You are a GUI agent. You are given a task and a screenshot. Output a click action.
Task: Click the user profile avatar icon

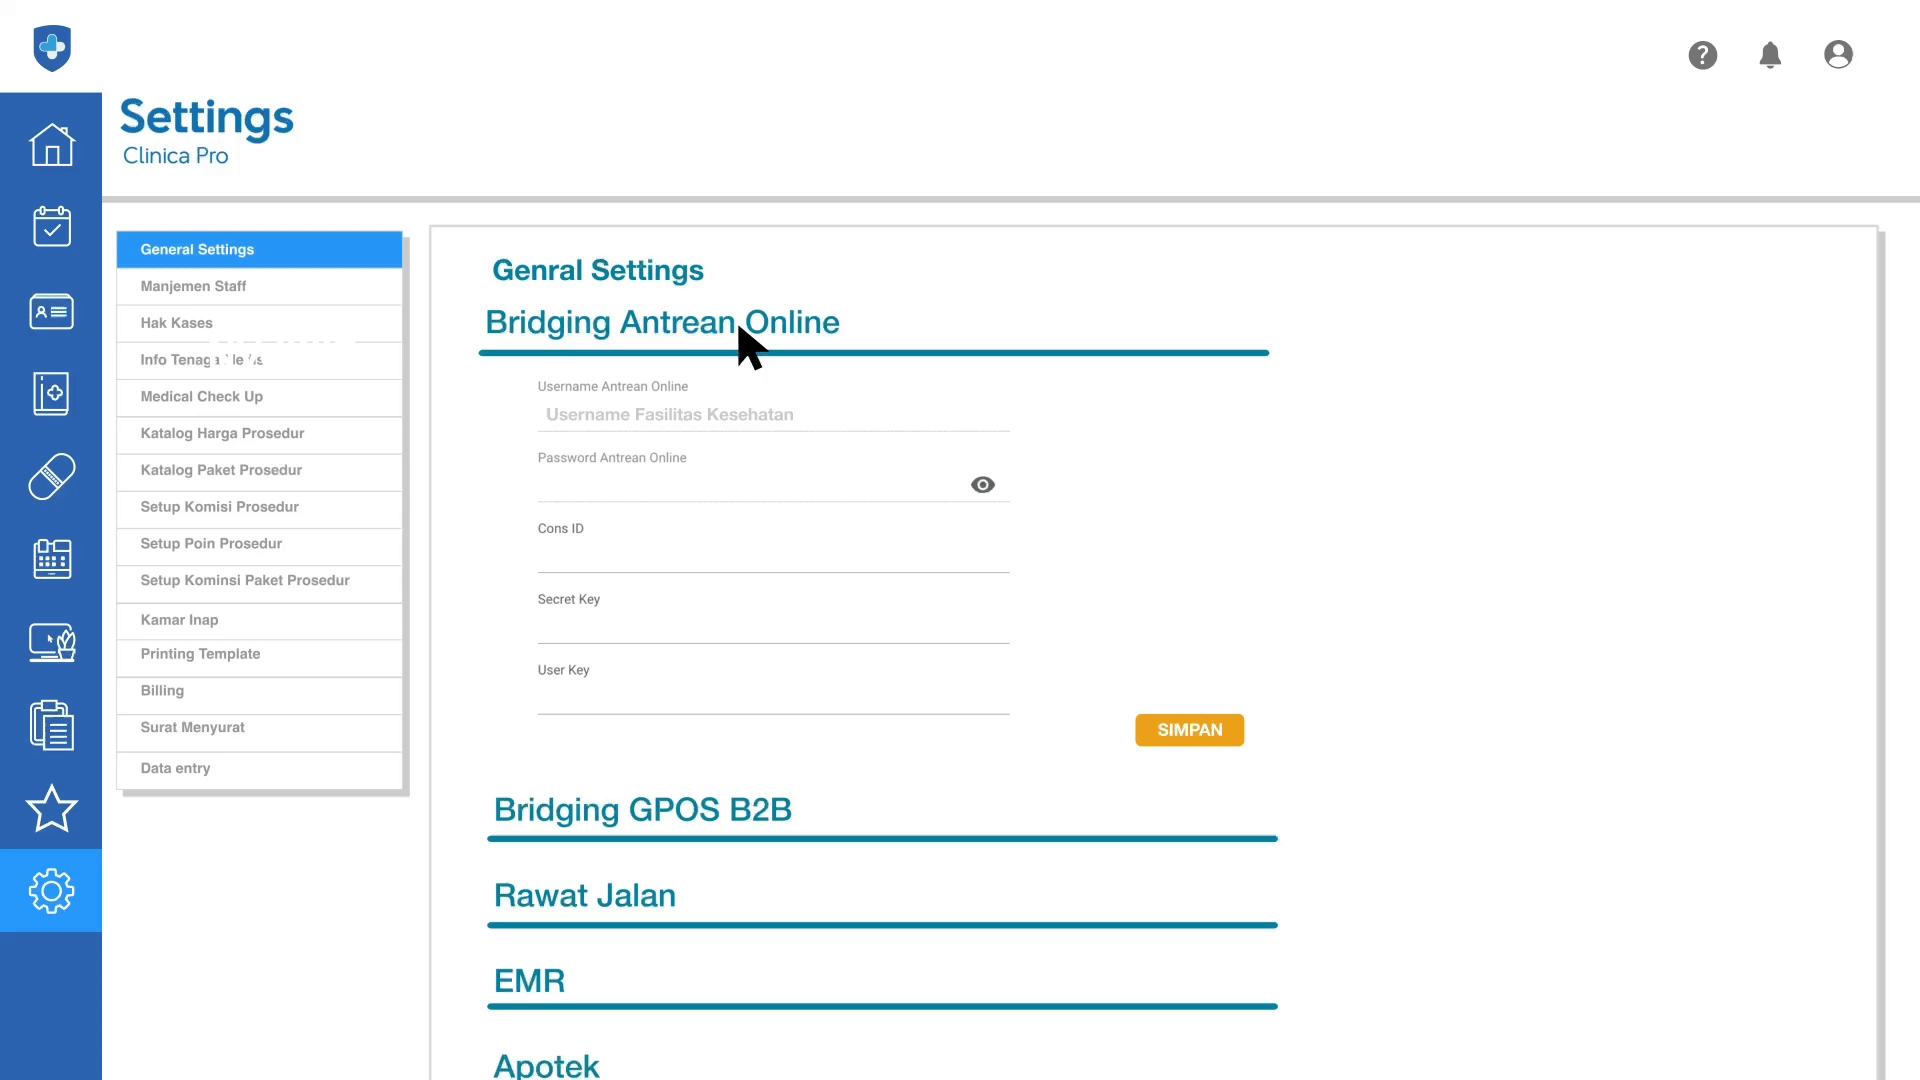[x=1838, y=55]
